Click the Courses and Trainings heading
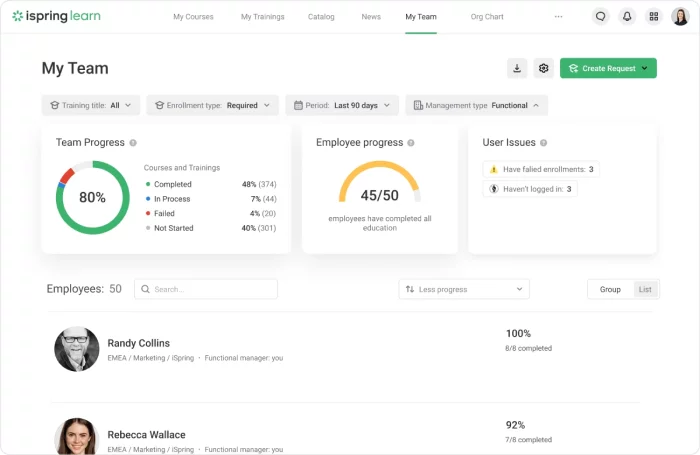The height and width of the screenshot is (455, 700). click(x=182, y=168)
